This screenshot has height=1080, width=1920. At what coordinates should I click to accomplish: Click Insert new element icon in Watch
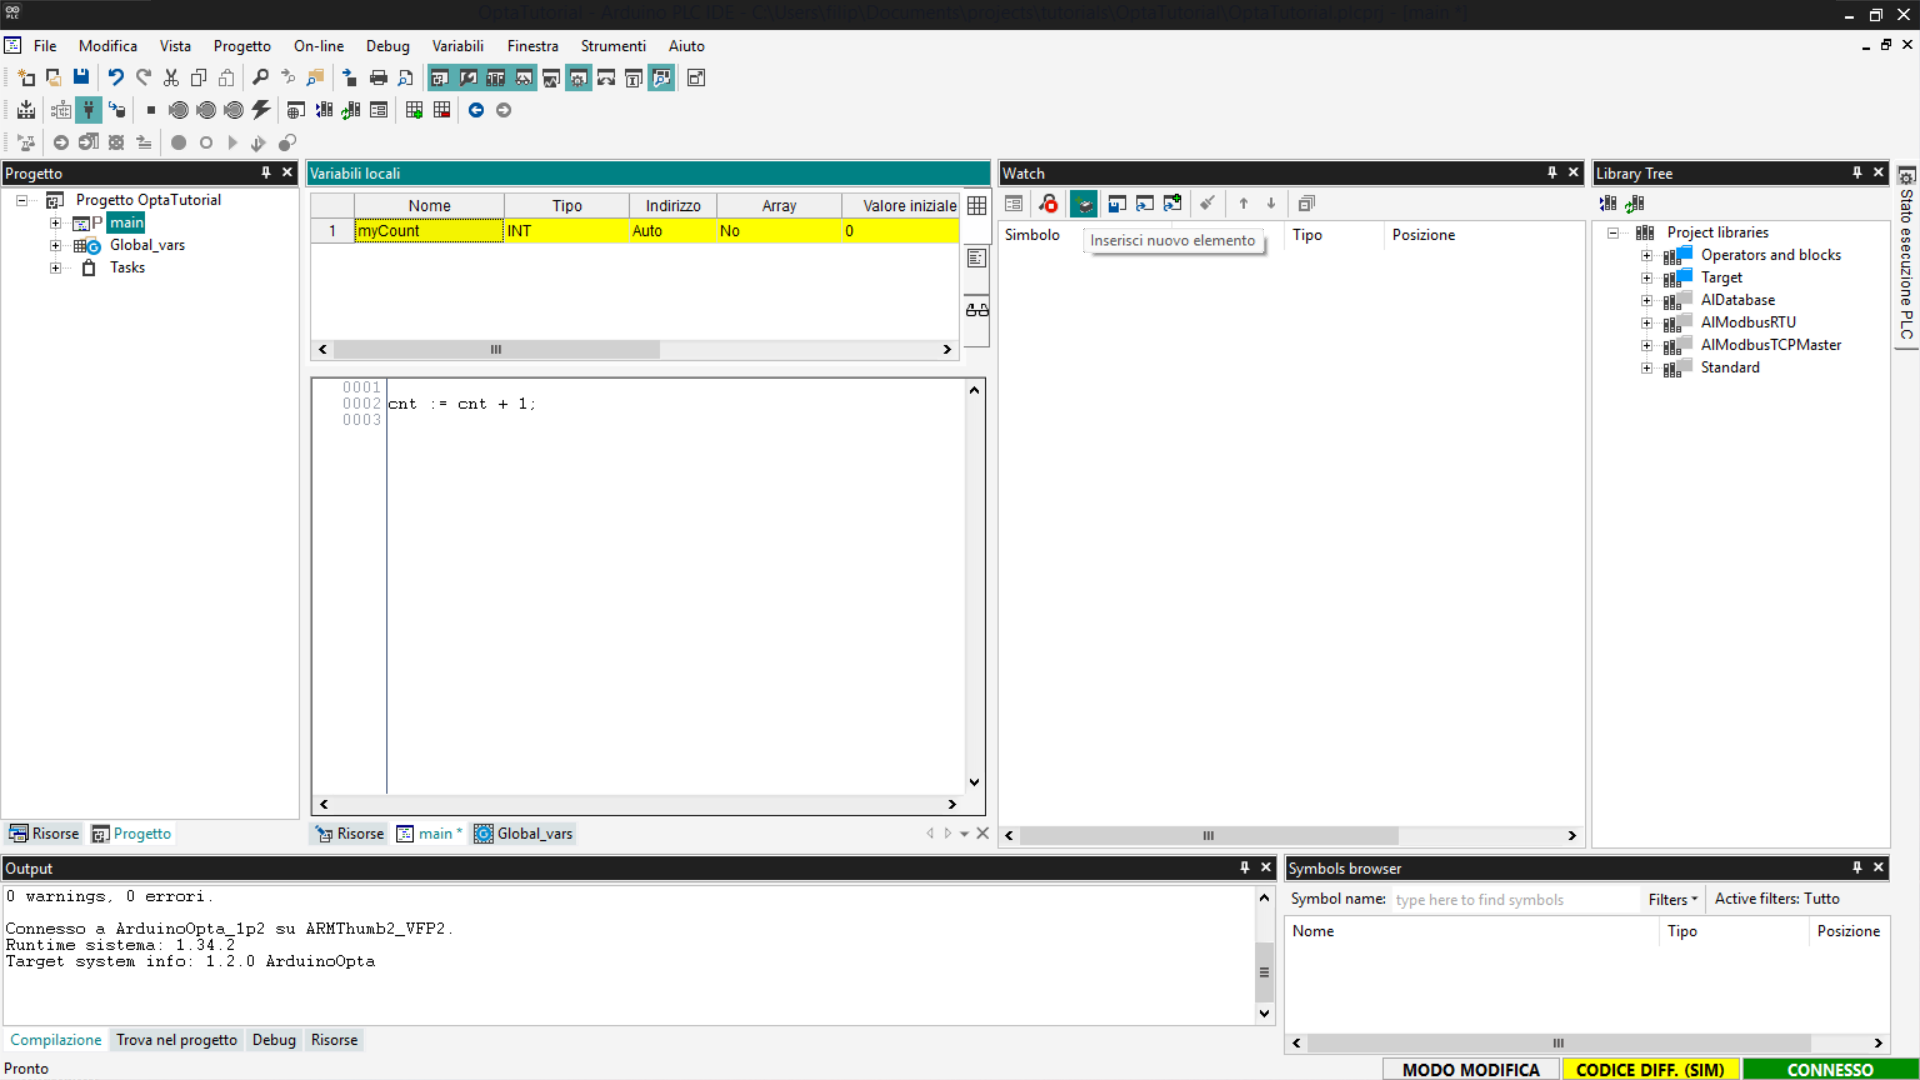[x=1084, y=204]
